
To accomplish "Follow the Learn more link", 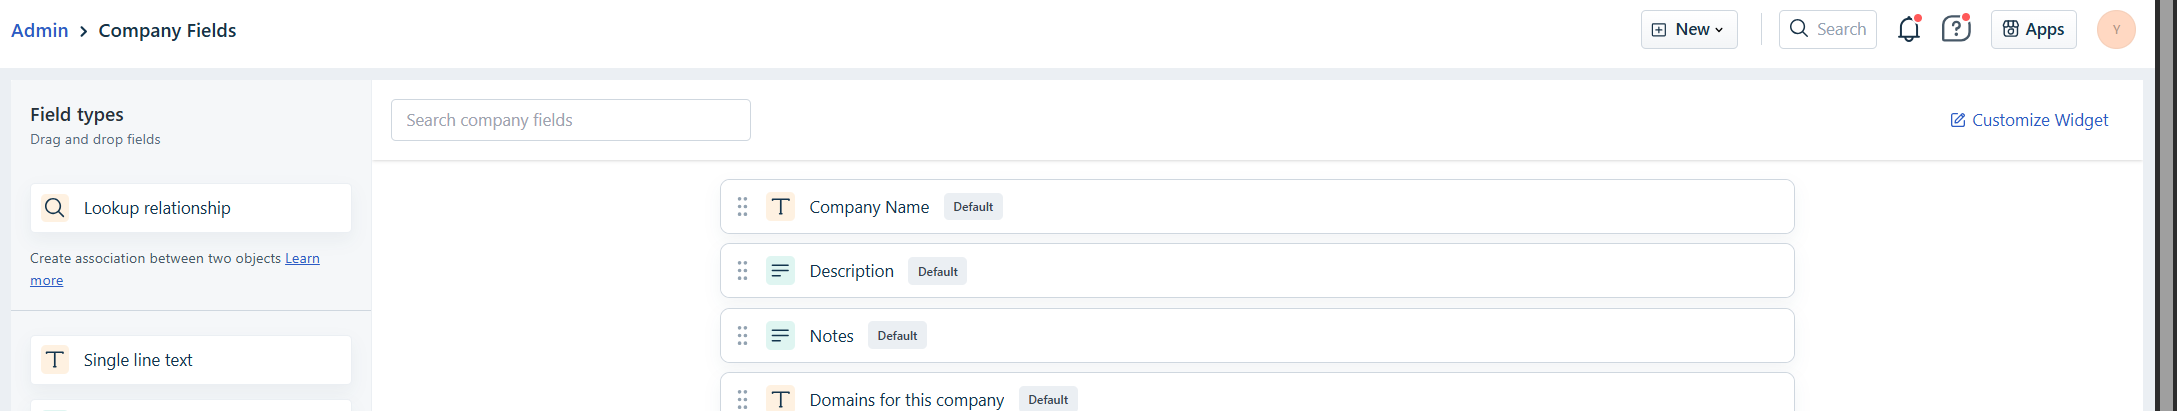I will point(175,269).
